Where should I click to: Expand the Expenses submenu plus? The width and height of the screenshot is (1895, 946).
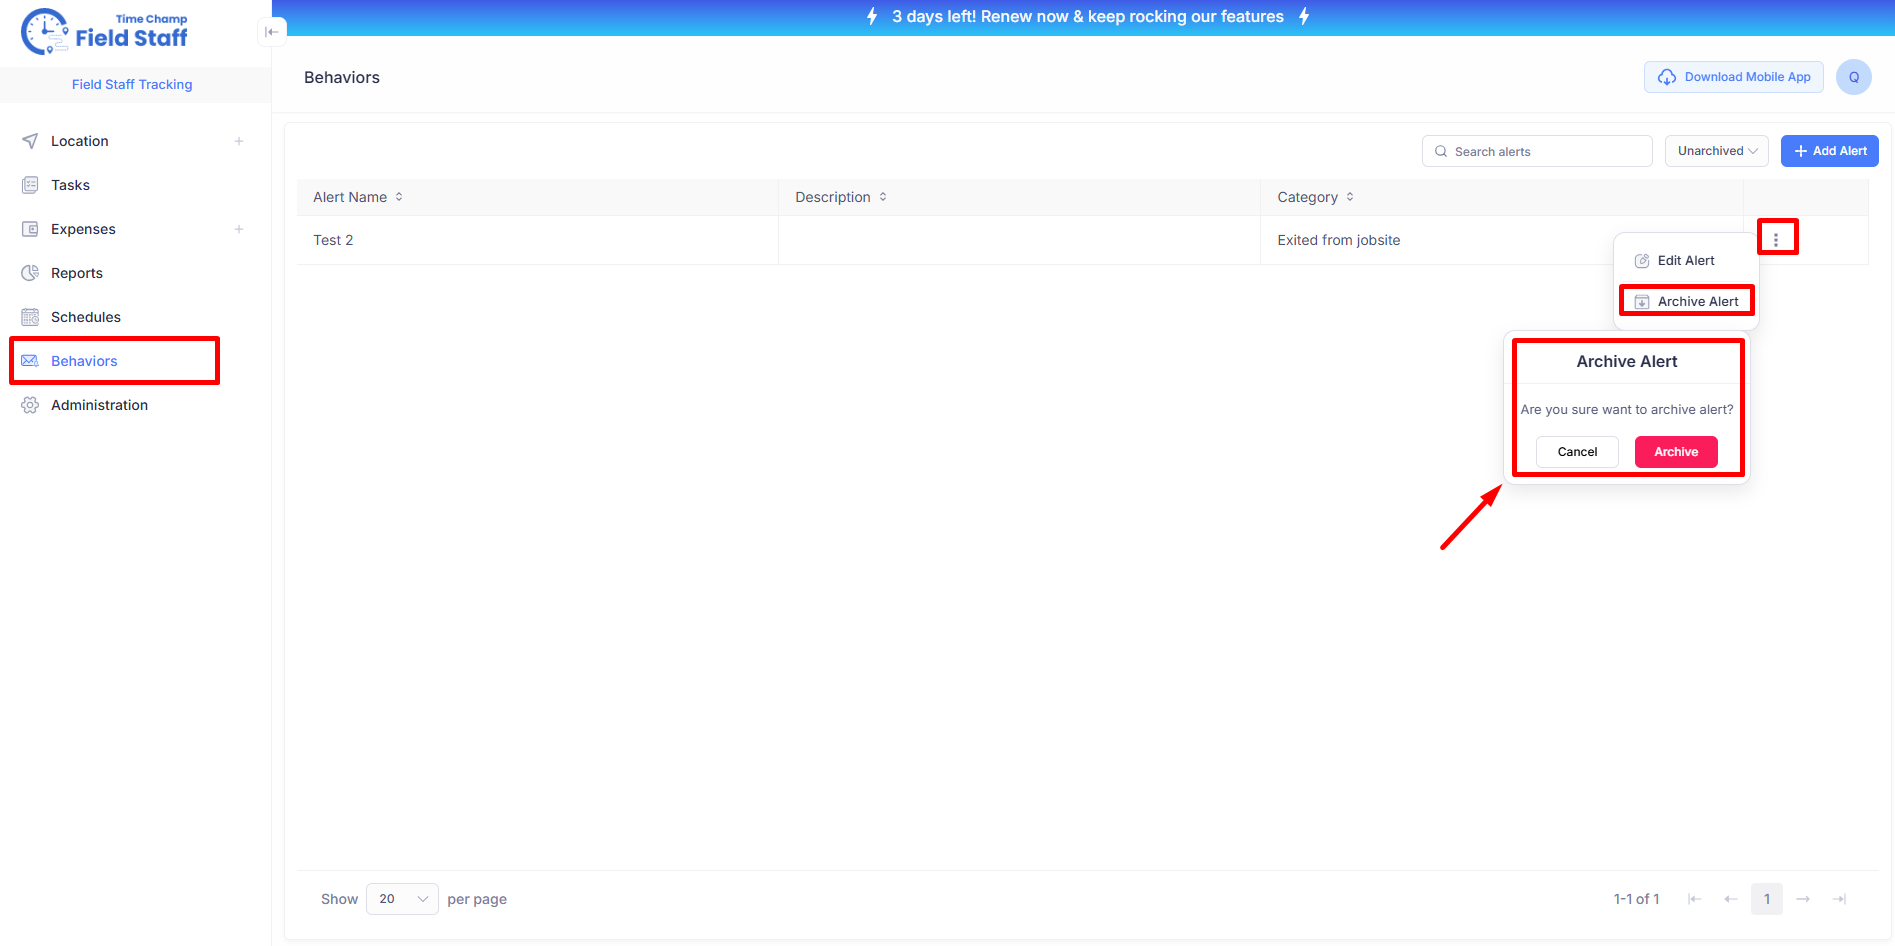(239, 229)
